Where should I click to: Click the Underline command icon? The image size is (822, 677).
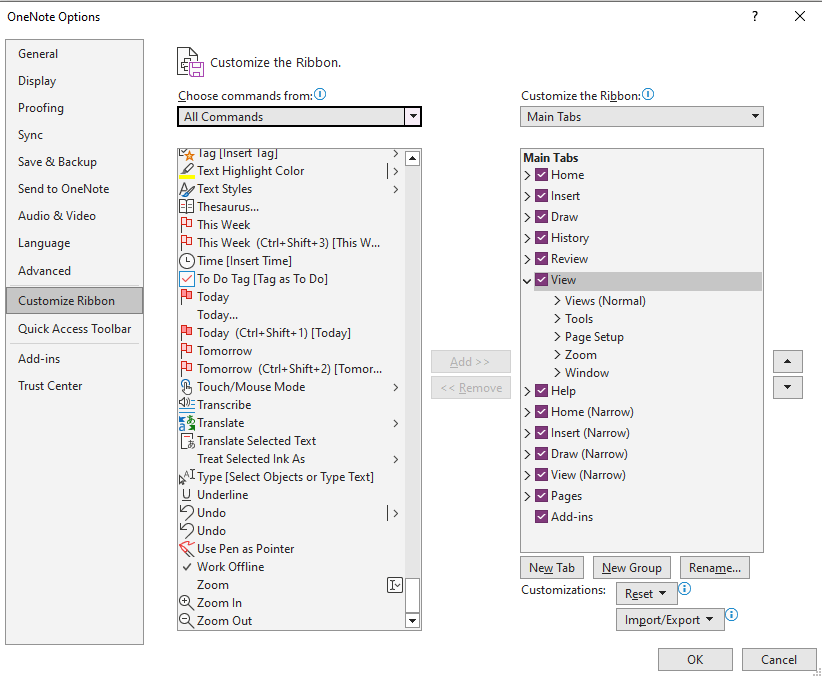point(186,494)
